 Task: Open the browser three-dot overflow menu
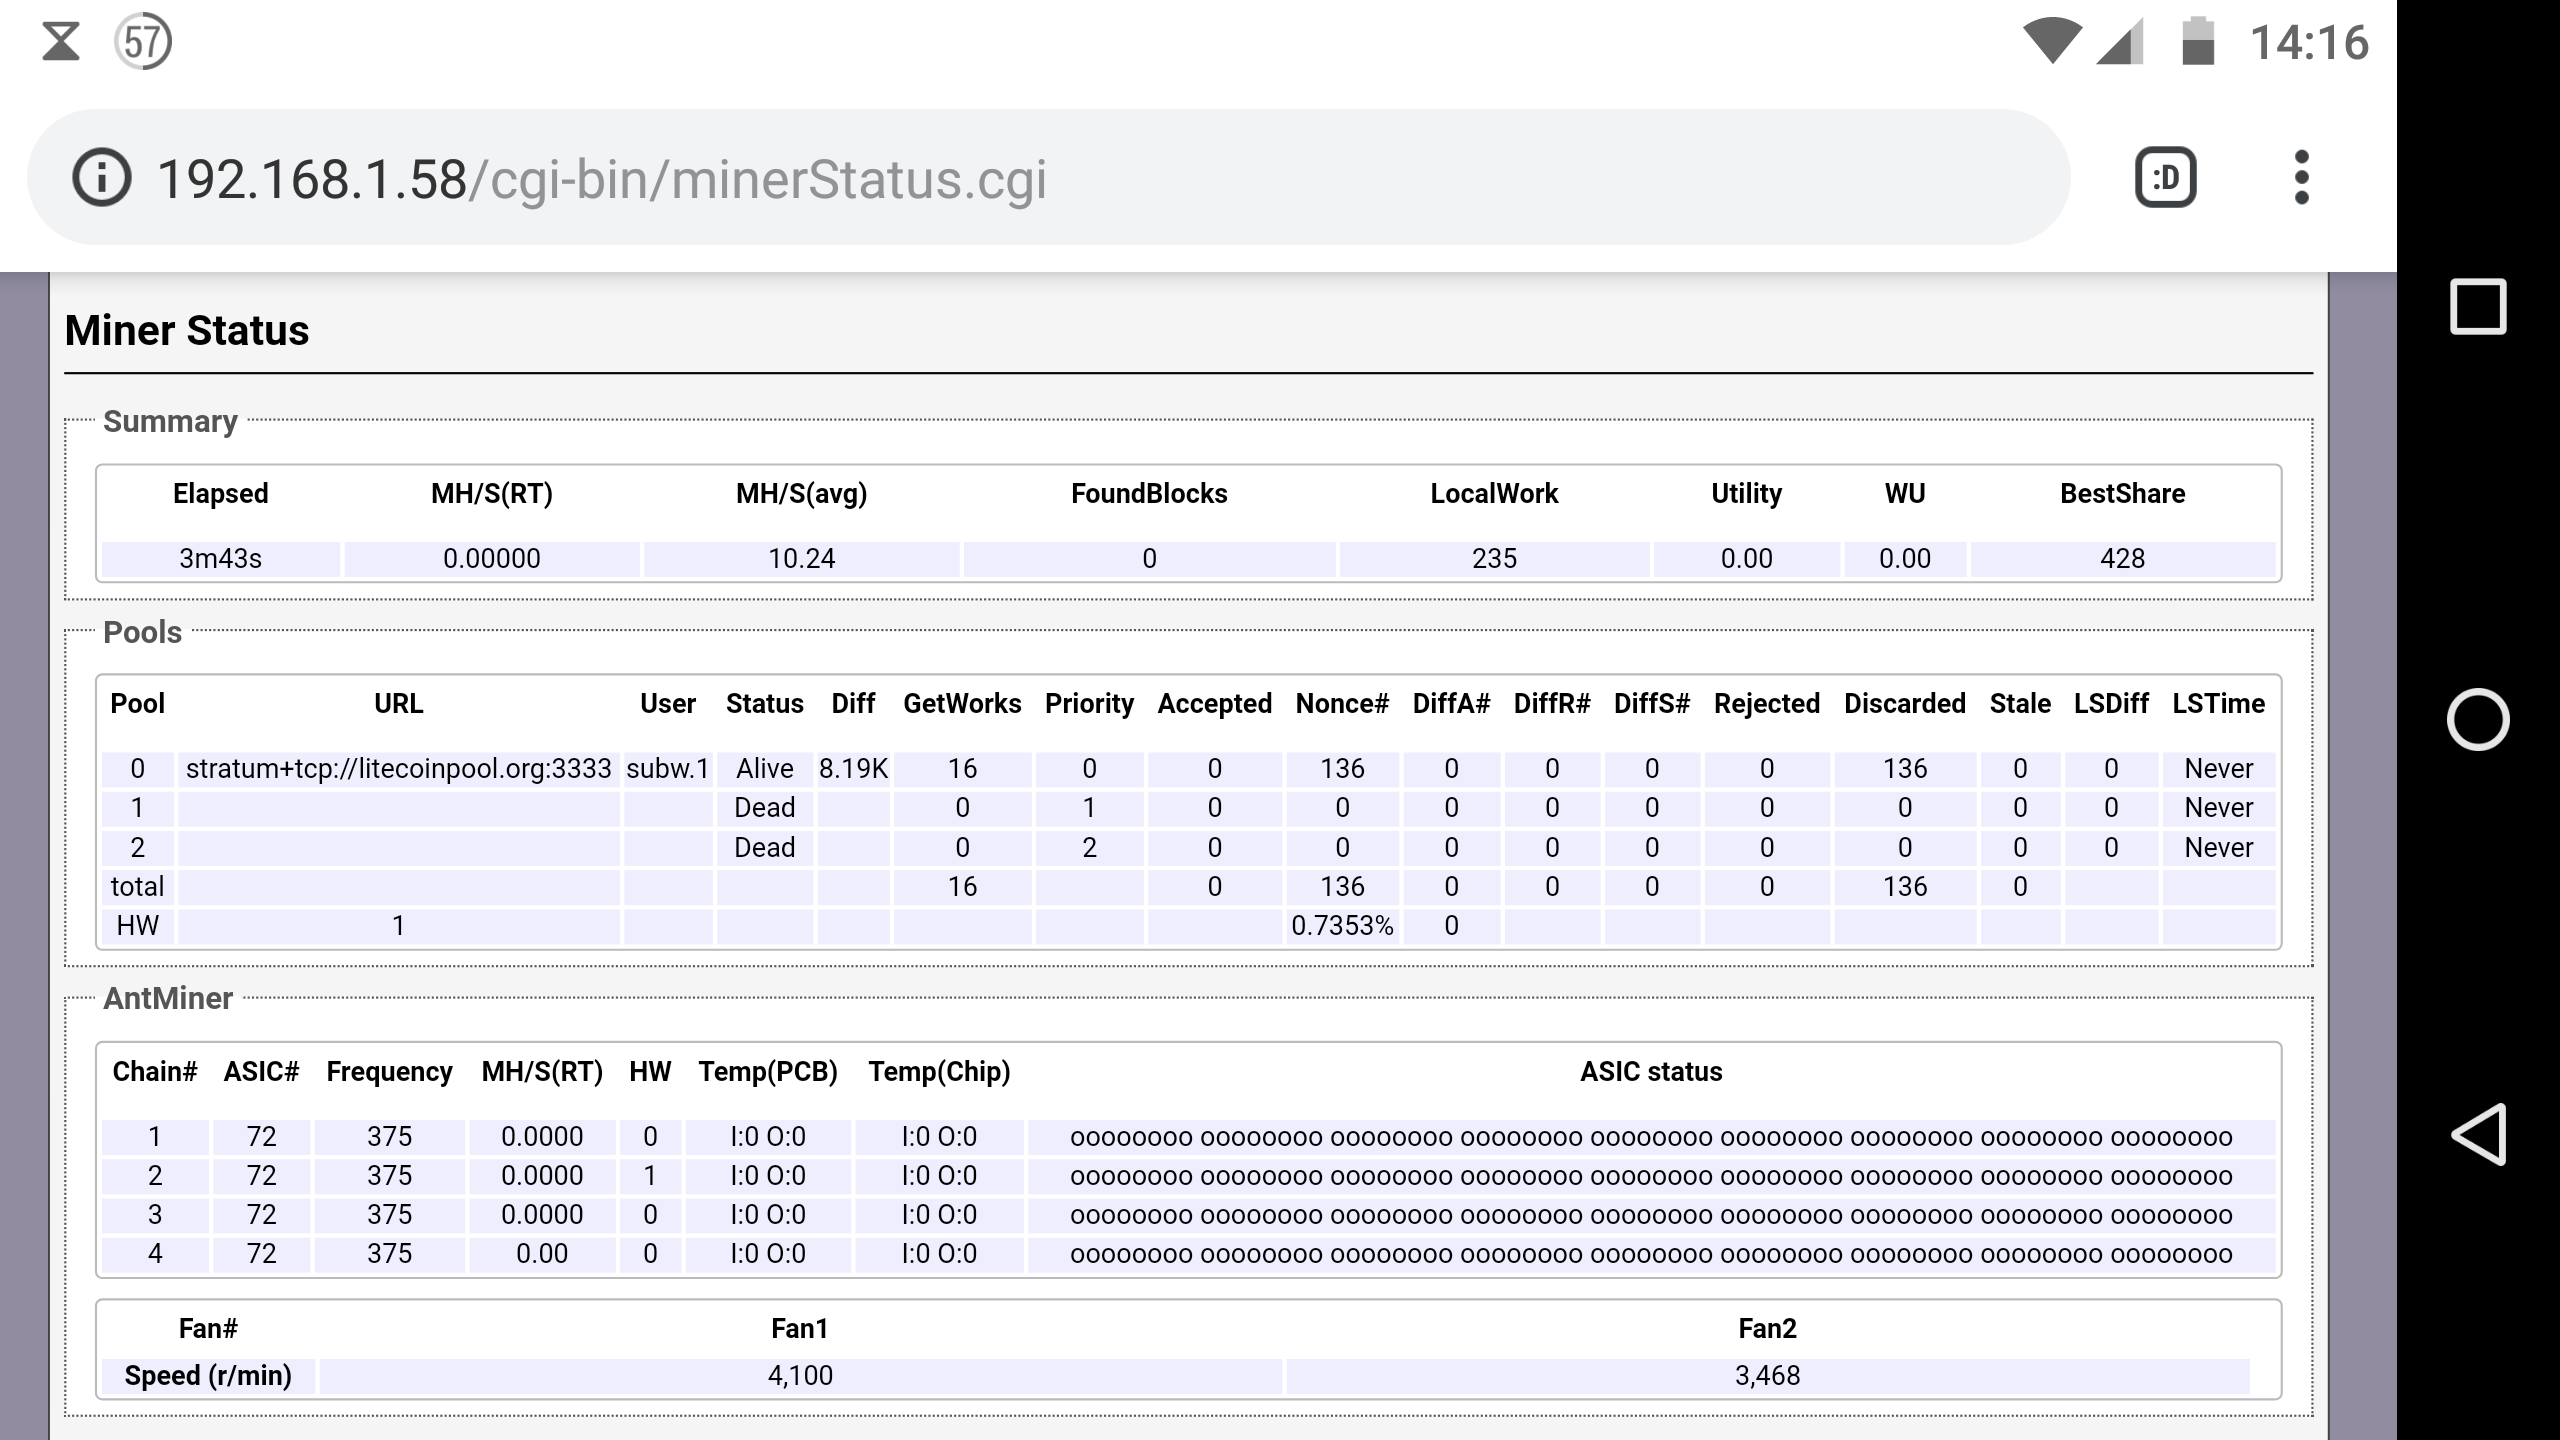tap(2301, 178)
